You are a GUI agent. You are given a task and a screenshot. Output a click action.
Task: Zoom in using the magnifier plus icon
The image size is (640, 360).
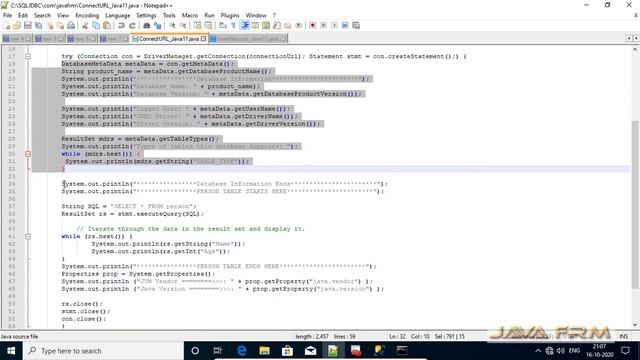point(172,25)
